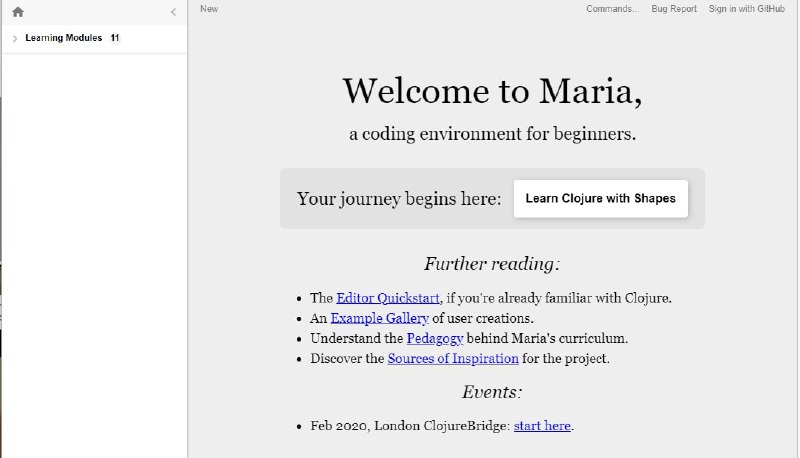Screen dimensions: 800x458
Task: Click the Welcome to Maria heading
Action: pyautogui.click(x=492, y=91)
